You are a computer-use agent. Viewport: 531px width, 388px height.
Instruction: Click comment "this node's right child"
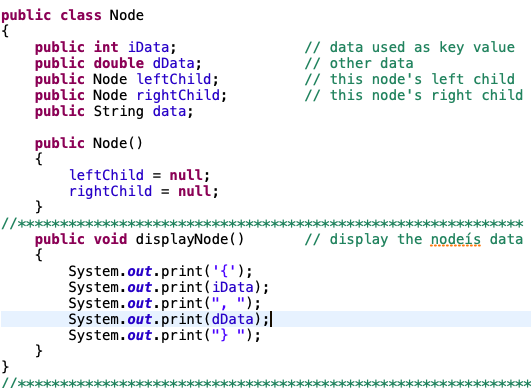[414, 95]
